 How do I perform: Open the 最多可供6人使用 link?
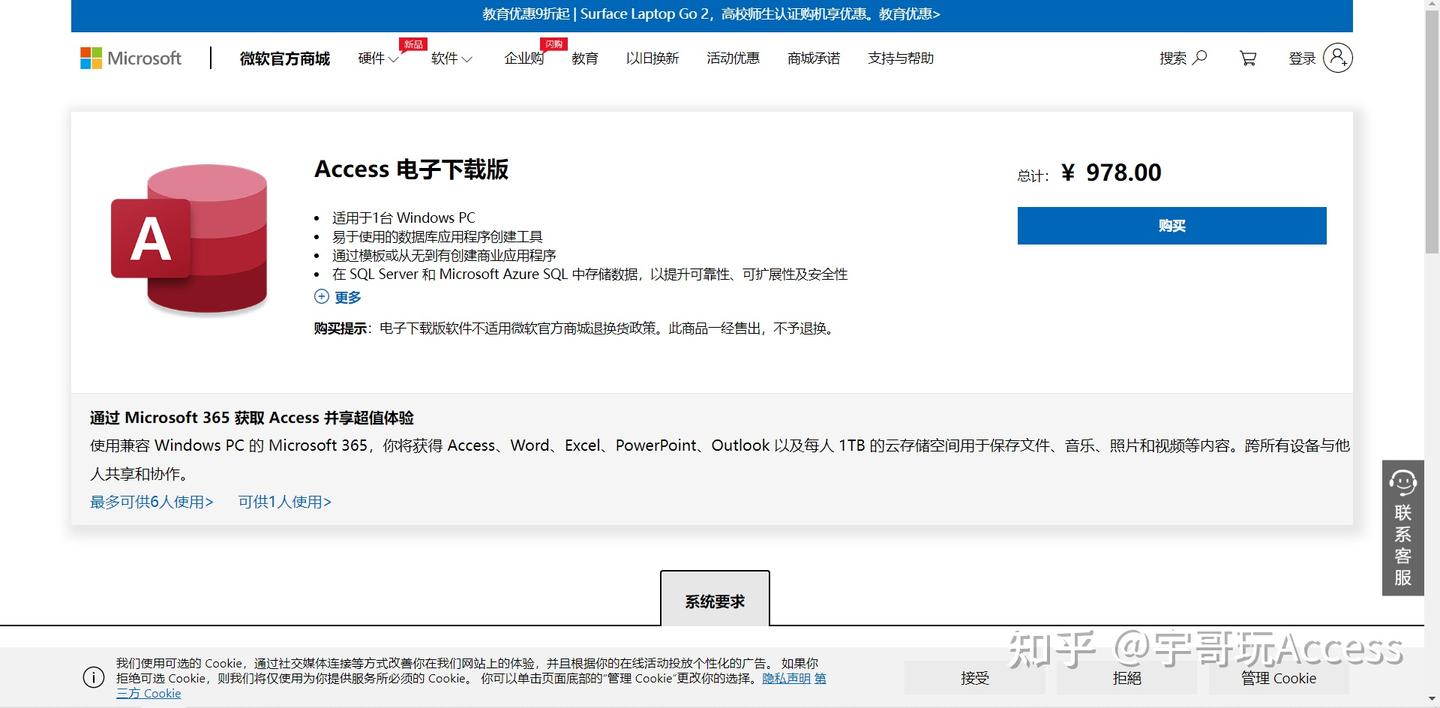(x=152, y=502)
